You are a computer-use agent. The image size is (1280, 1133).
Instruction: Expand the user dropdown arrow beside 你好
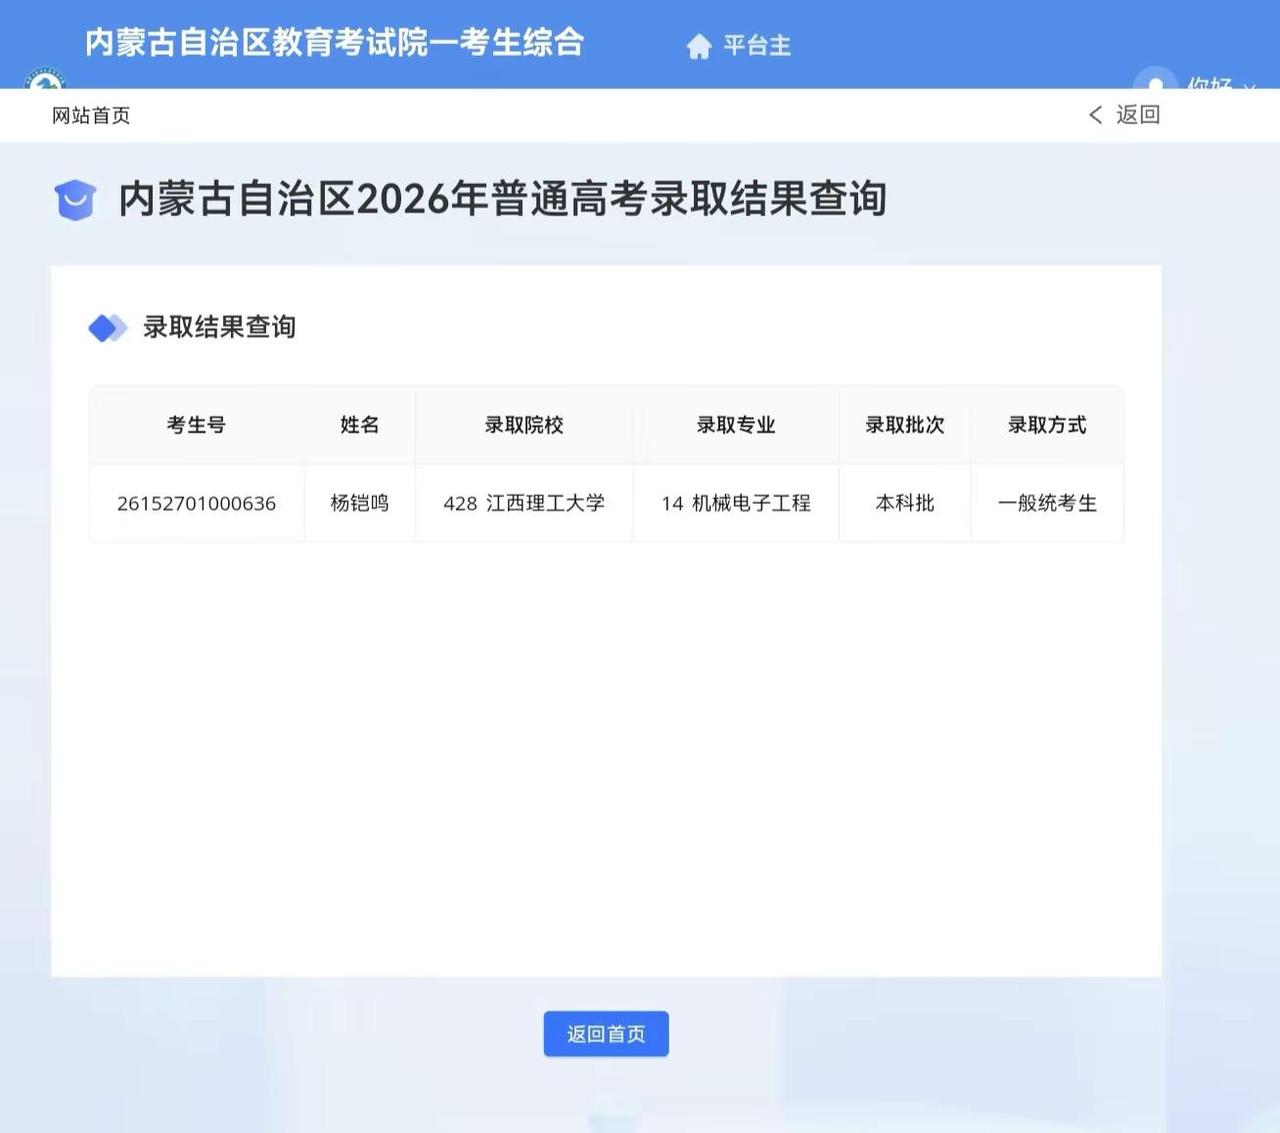click(x=1249, y=86)
